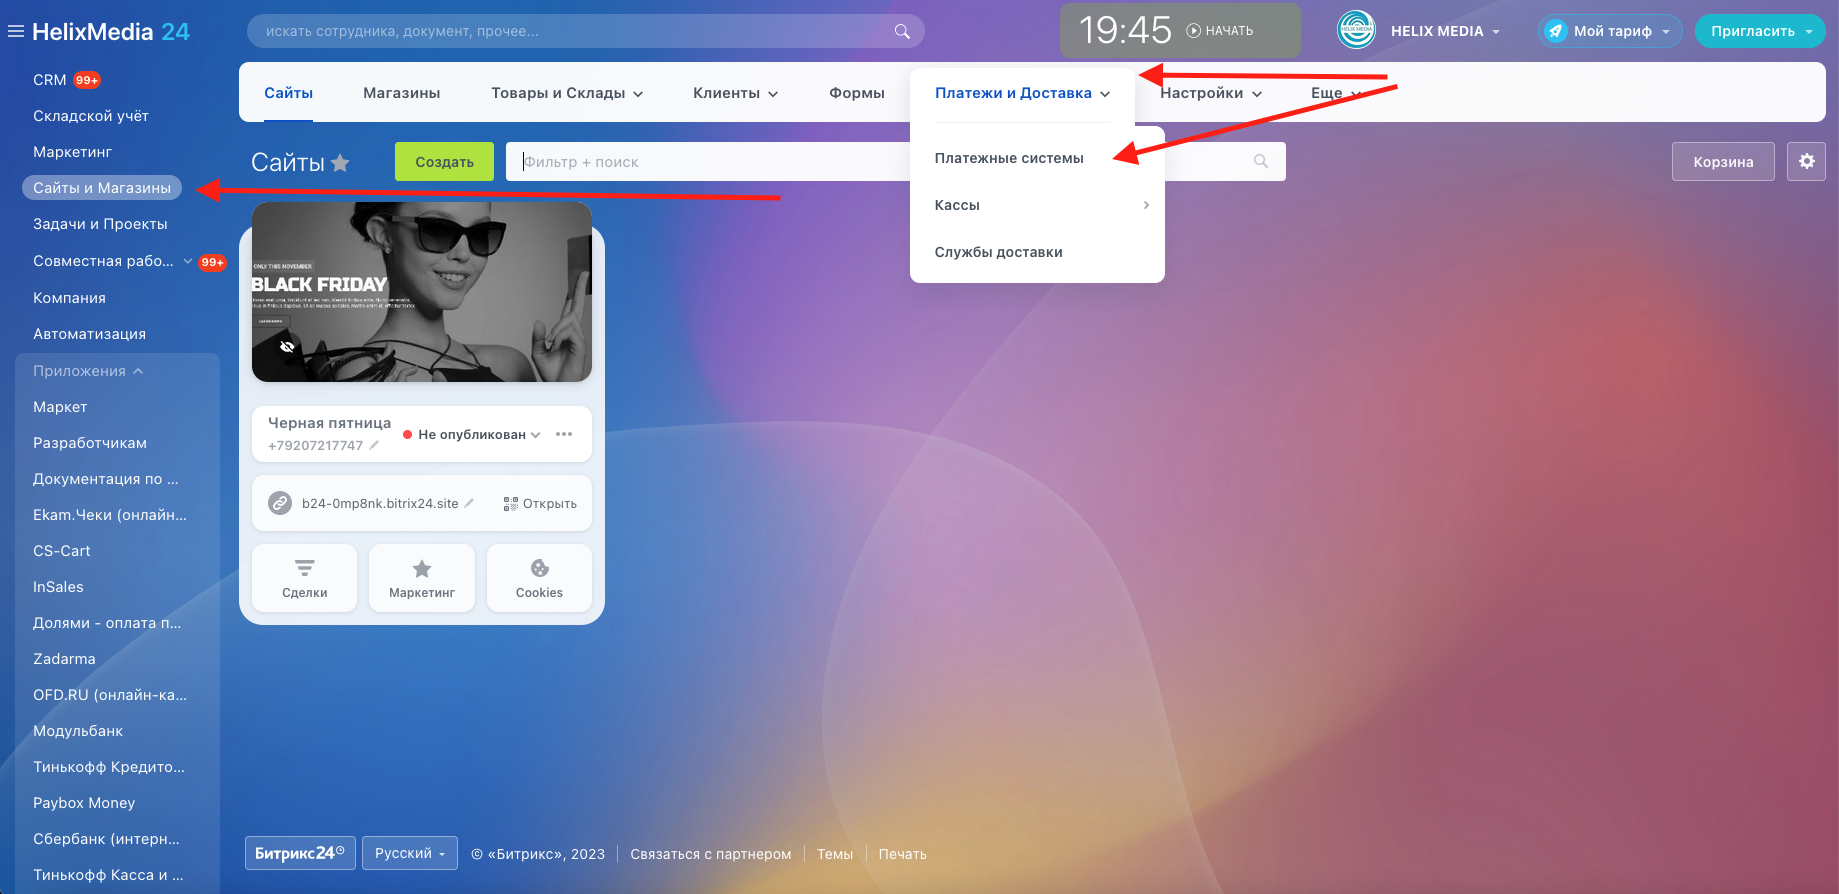Open Paybox Money app in sidebar

pyautogui.click(x=84, y=803)
